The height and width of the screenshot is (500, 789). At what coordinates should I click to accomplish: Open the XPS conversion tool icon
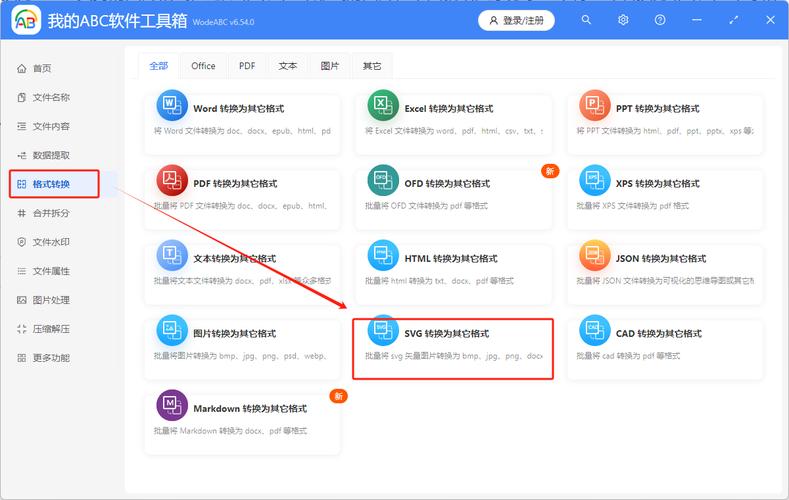[594, 180]
